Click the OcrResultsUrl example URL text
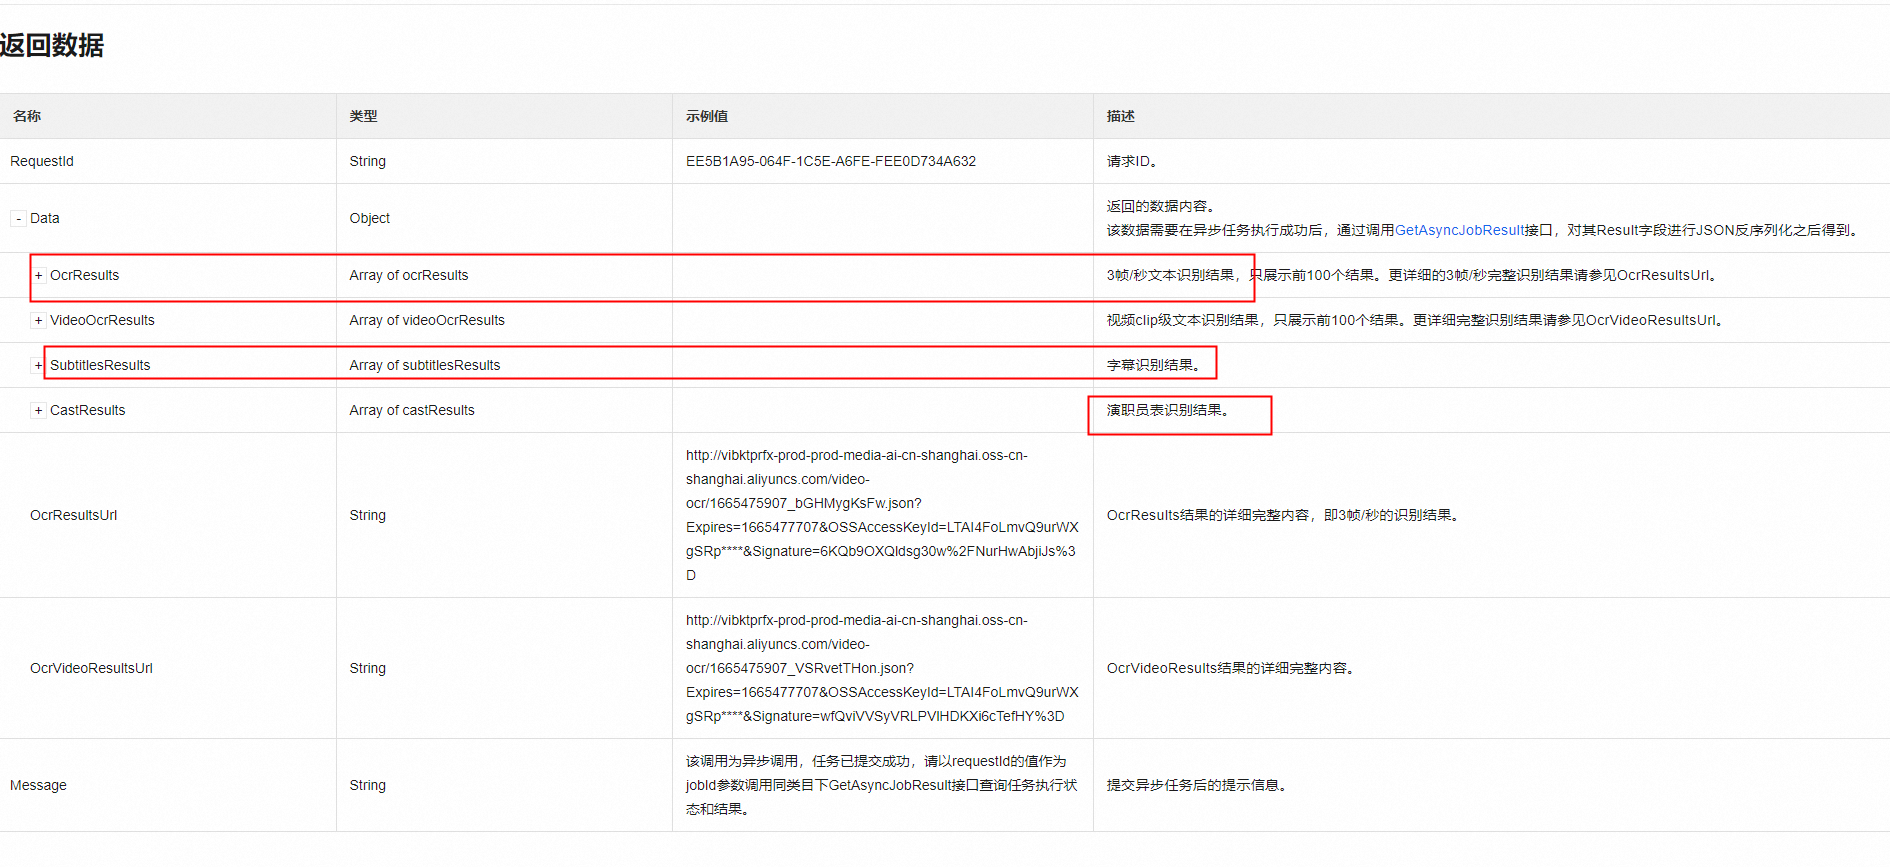The height and width of the screenshot is (867, 1890). point(882,515)
